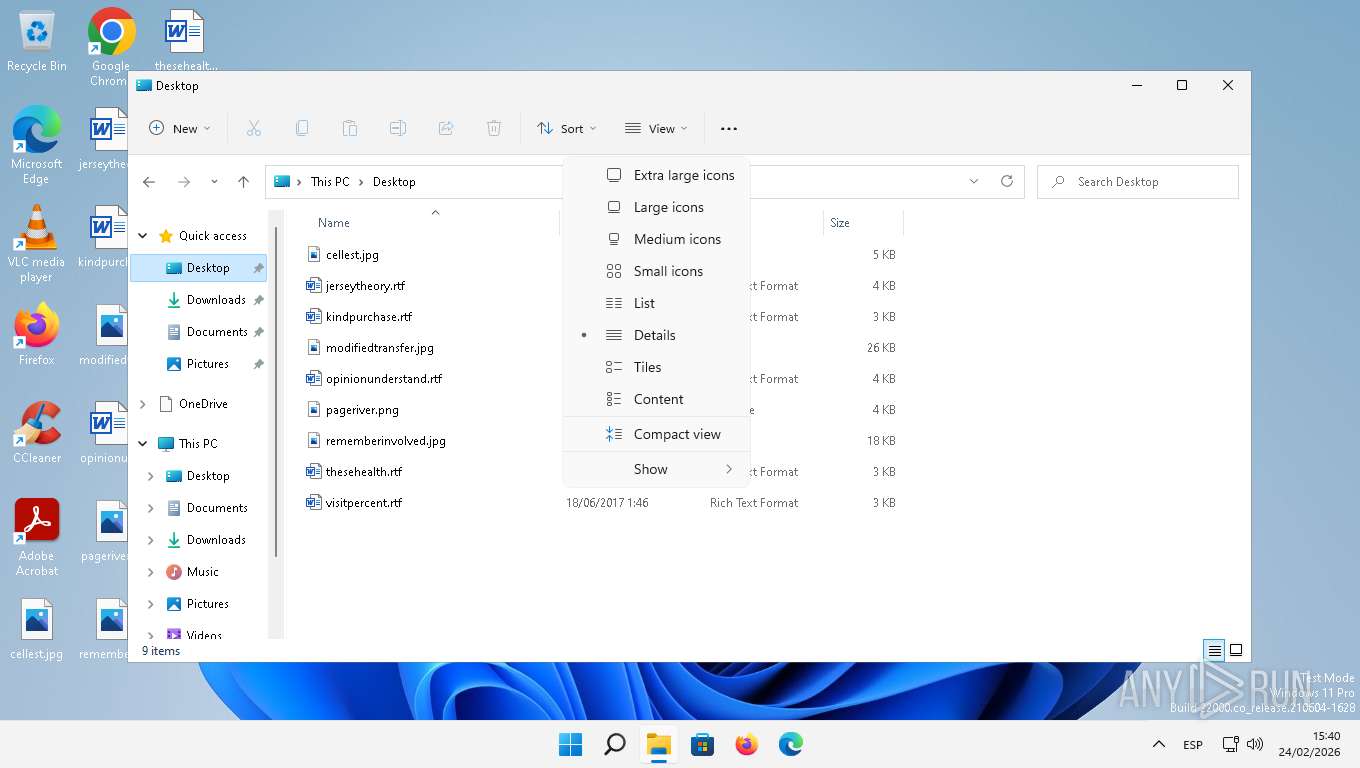Viewport: 1360px width, 768px height.
Task: Collapse the Quick access tree node
Action: point(143,236)
